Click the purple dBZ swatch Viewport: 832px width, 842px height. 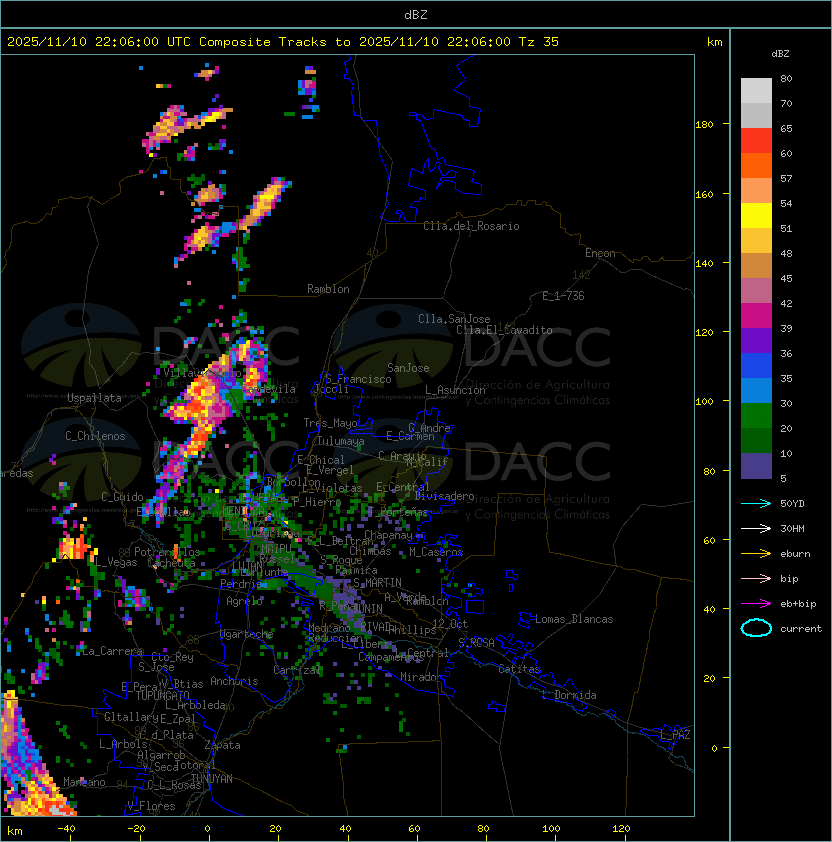[x=756, y=340]
